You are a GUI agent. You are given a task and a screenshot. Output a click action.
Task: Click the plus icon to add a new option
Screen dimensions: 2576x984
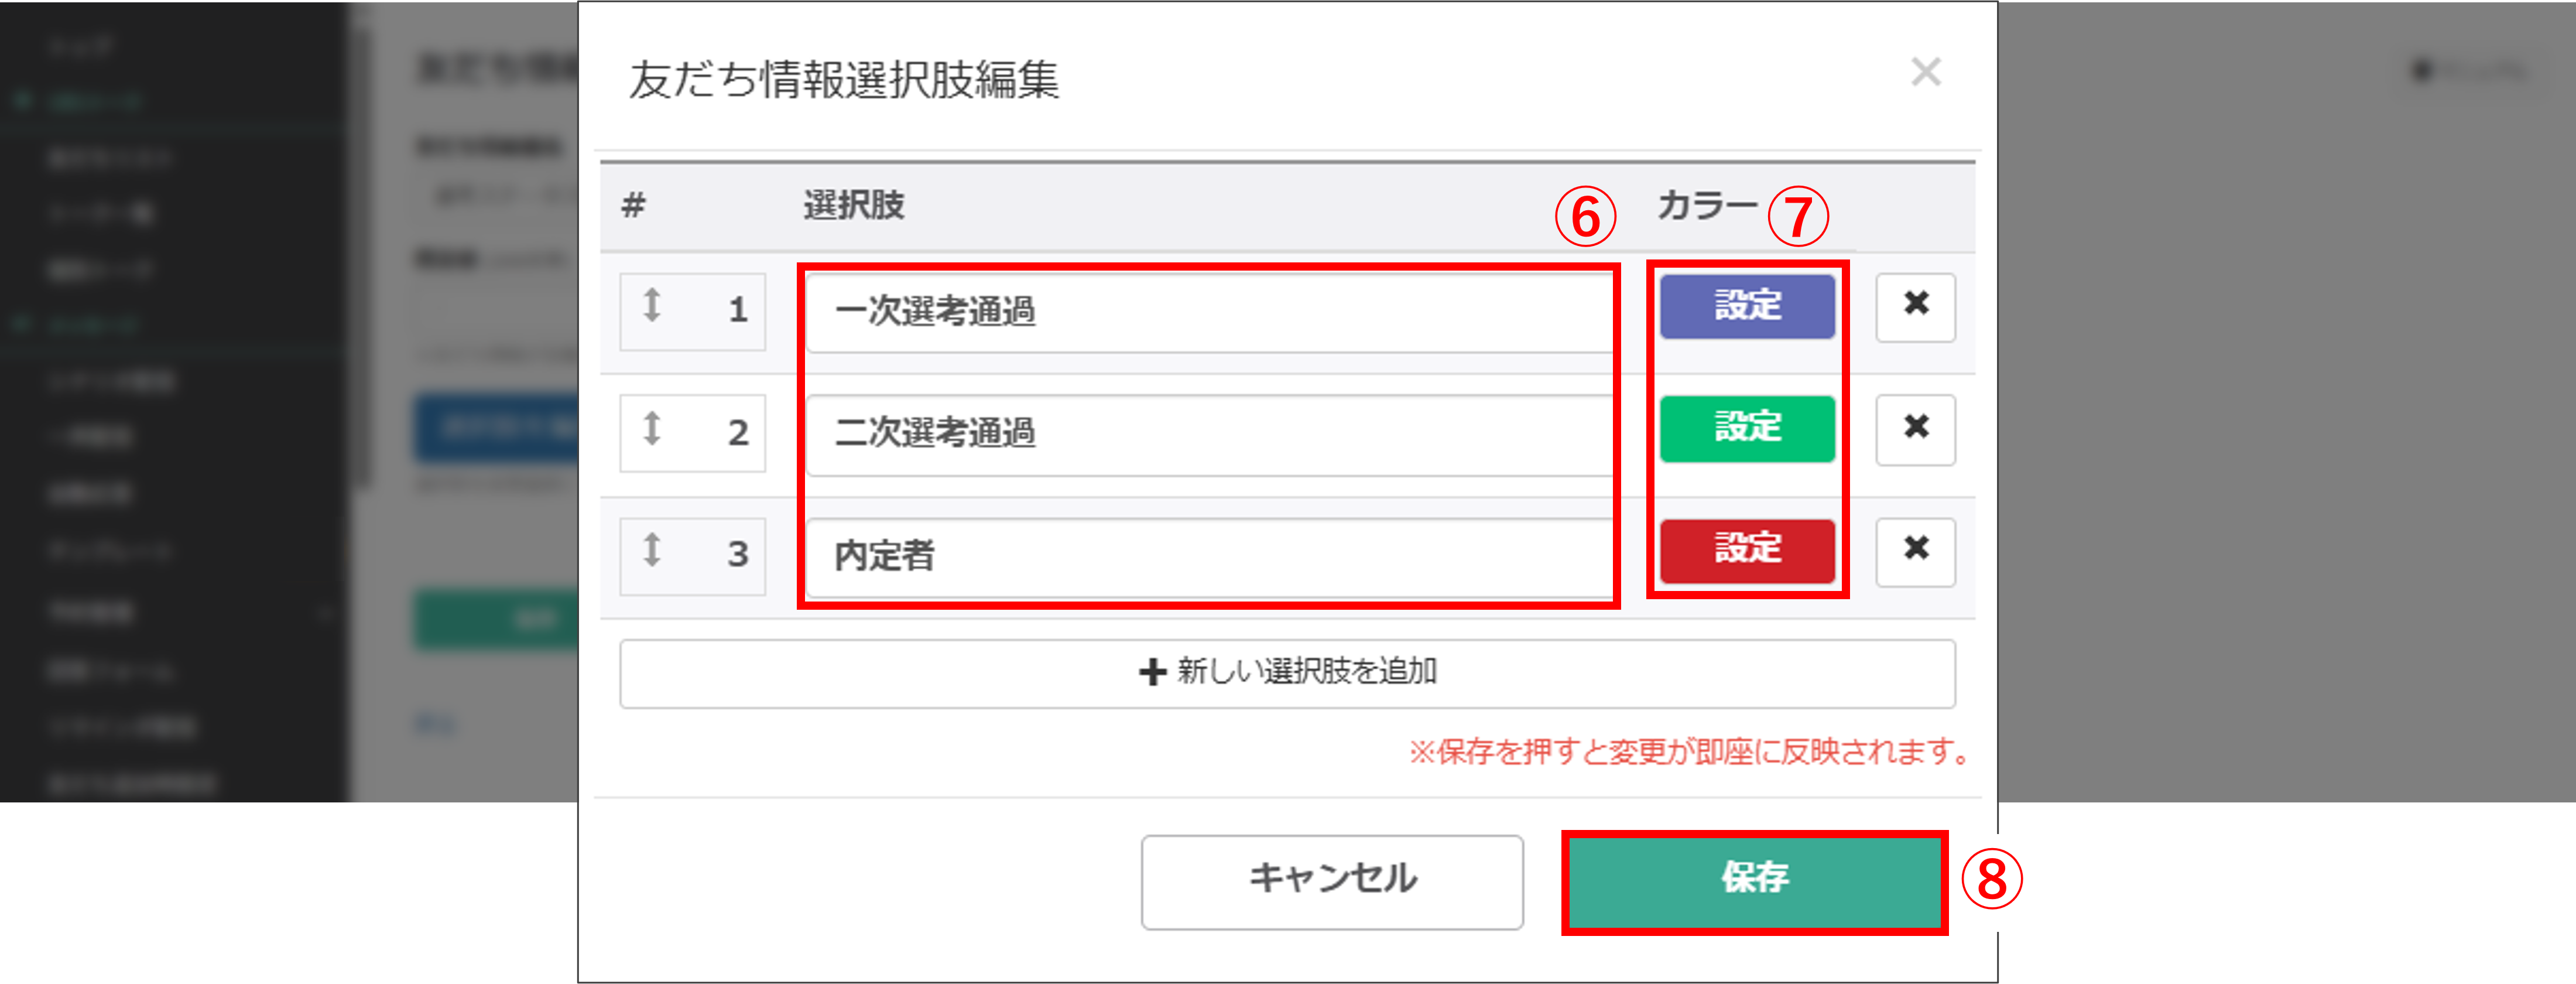1152,672
